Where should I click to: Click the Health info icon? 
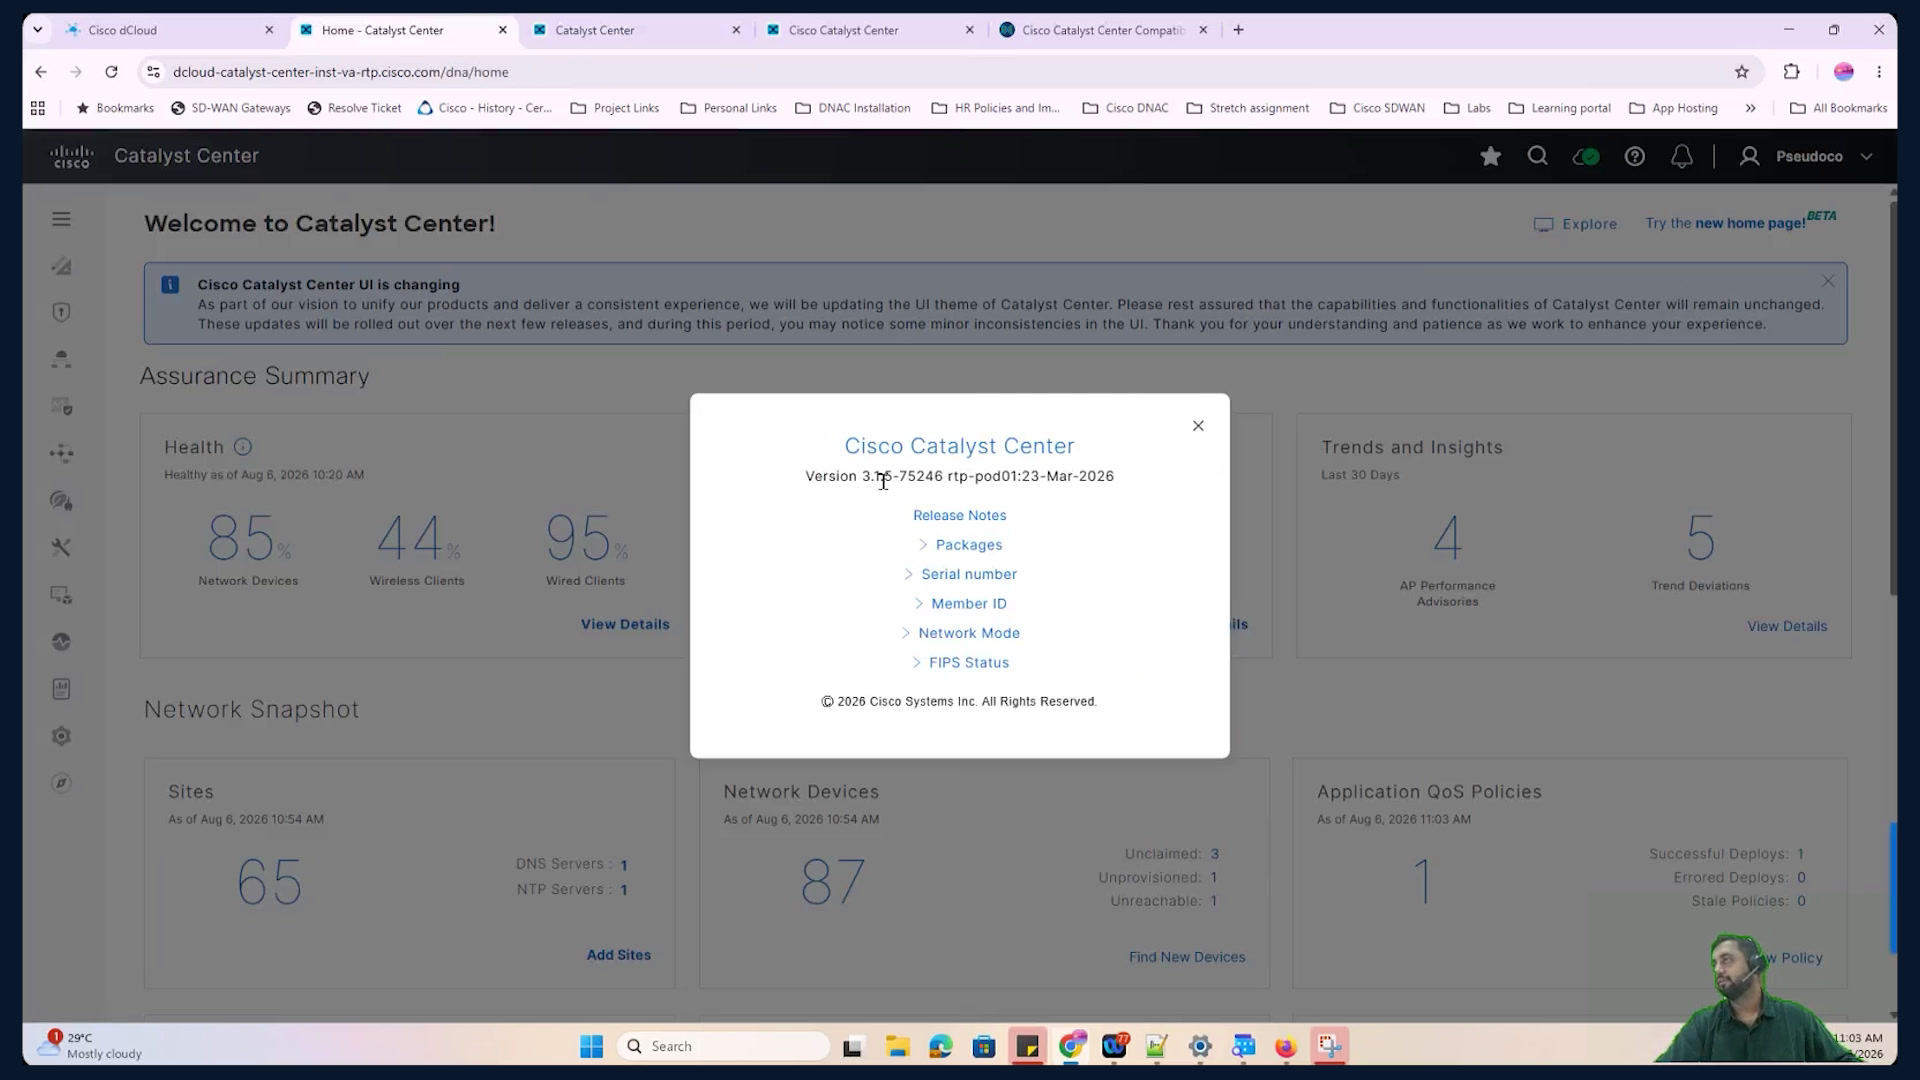(x=243, y=447)
